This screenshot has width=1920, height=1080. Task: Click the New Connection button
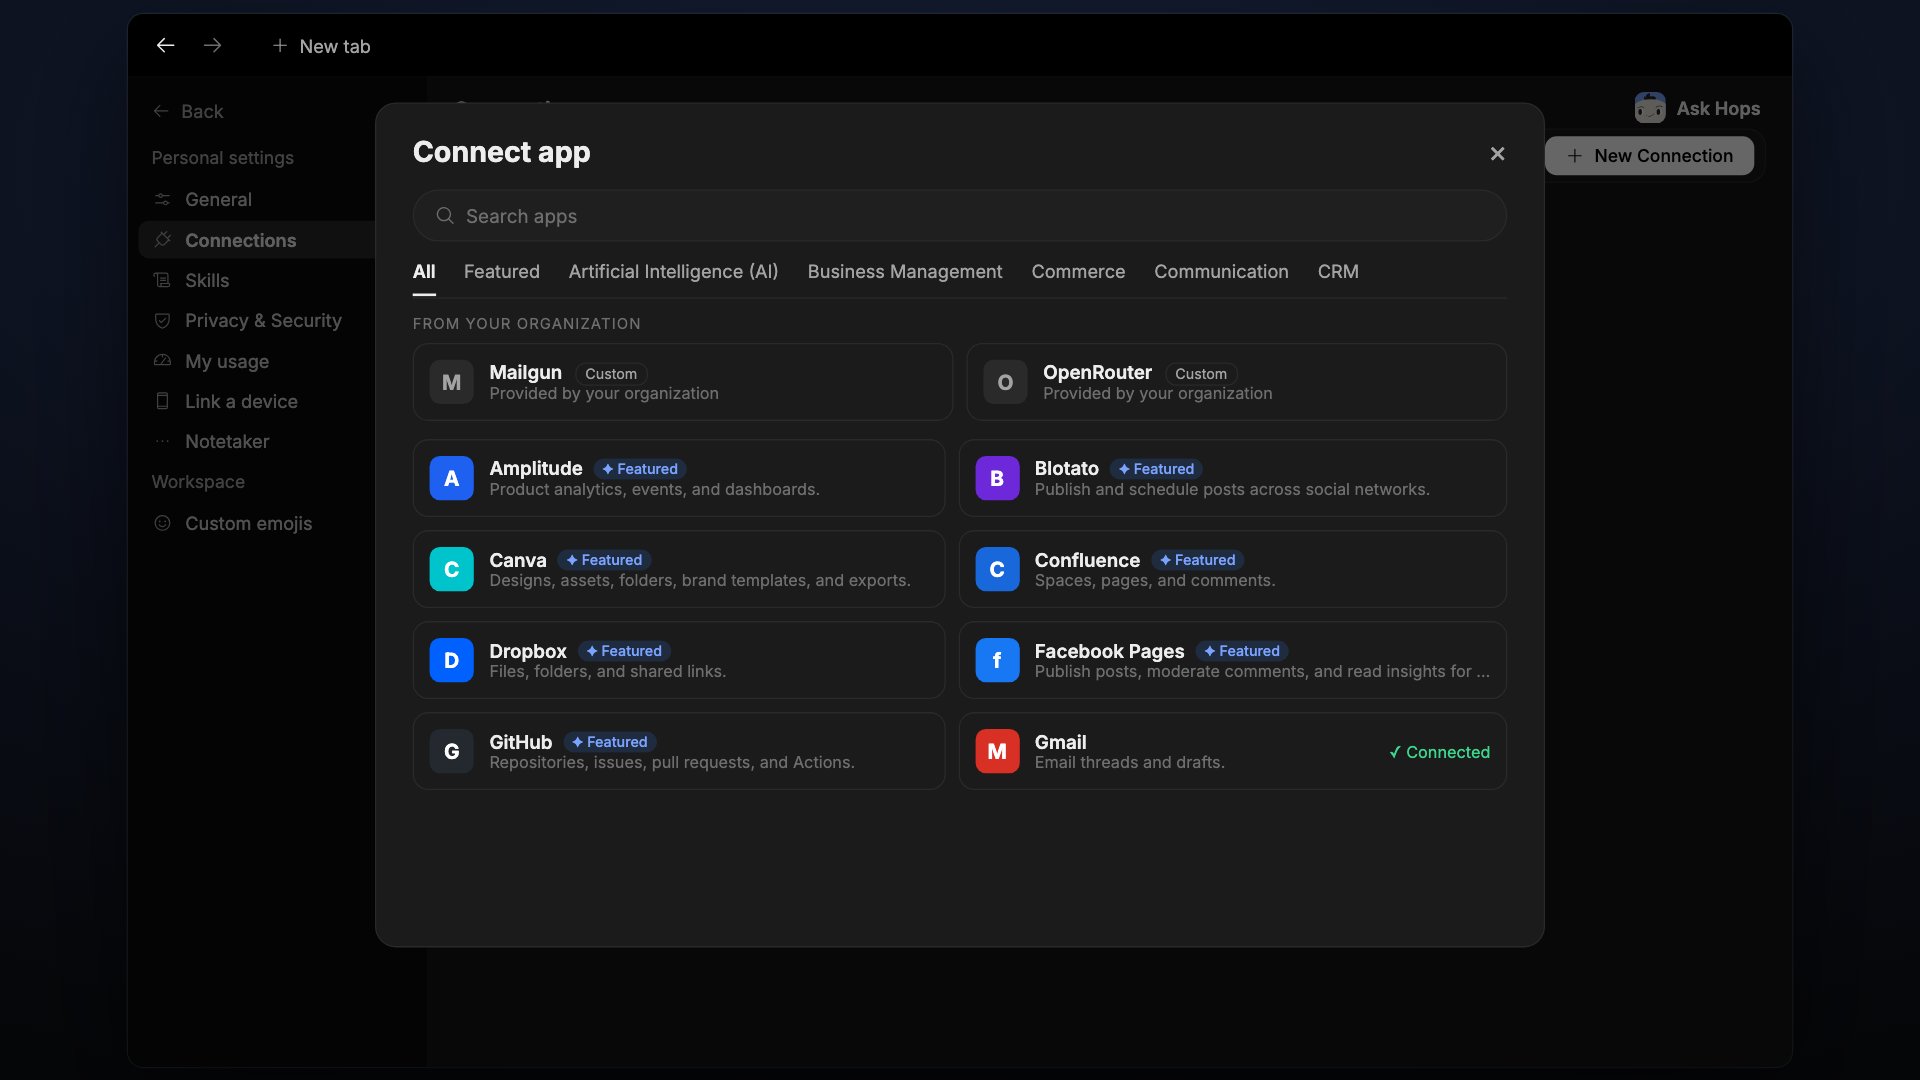click(1649, 156)
